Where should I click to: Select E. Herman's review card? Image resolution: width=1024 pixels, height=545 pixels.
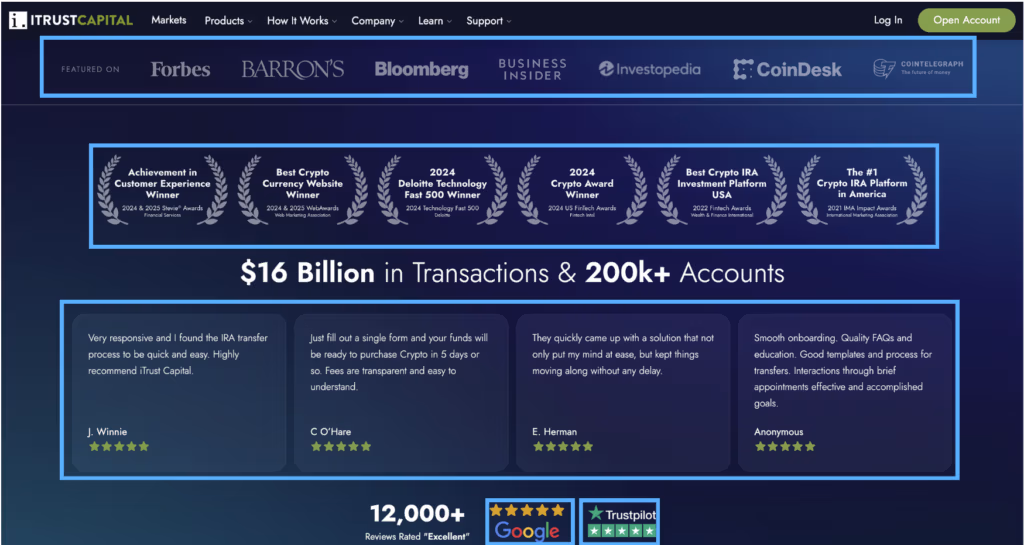[x=623, y=392]
